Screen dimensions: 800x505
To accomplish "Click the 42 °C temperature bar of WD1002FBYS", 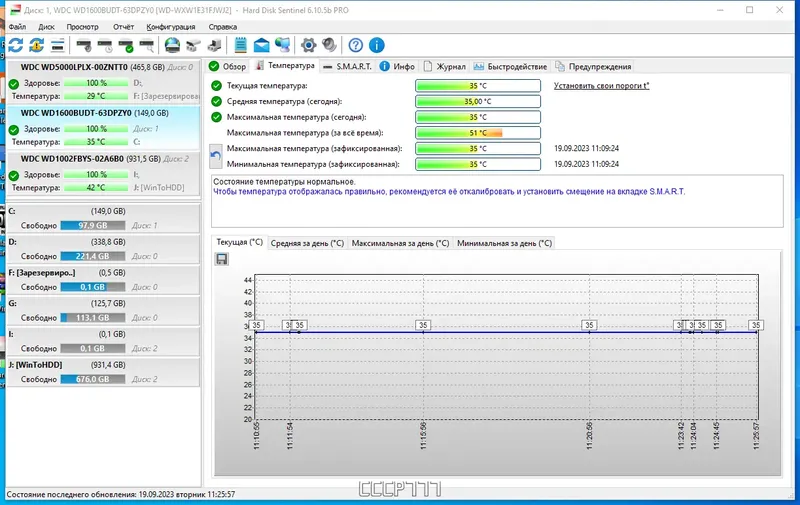I will (x=96, y=188).
